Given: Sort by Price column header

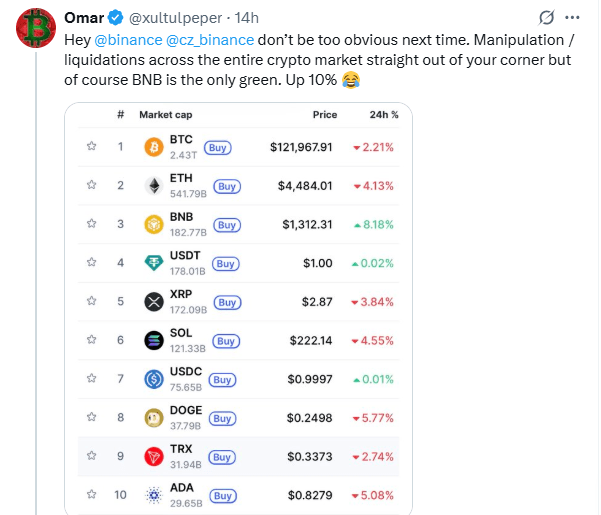Looking at the screenshot, I should 324,115.
